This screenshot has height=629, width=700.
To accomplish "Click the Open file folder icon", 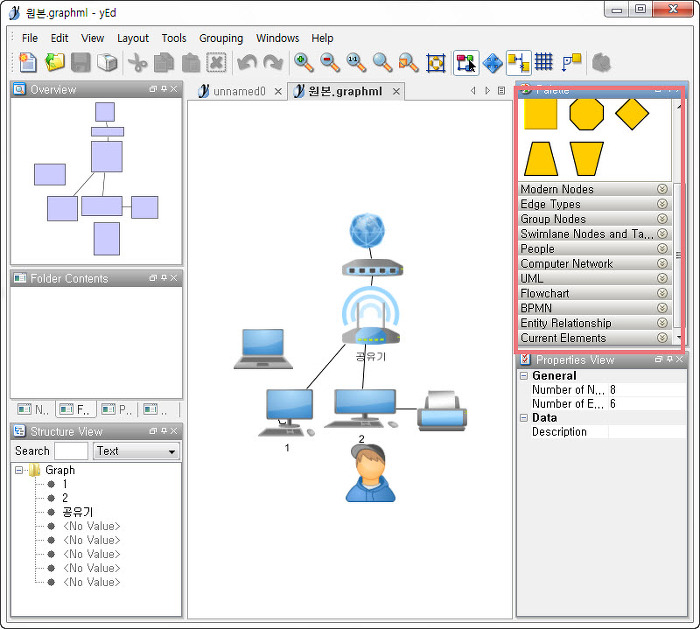I will coord(55,63).
